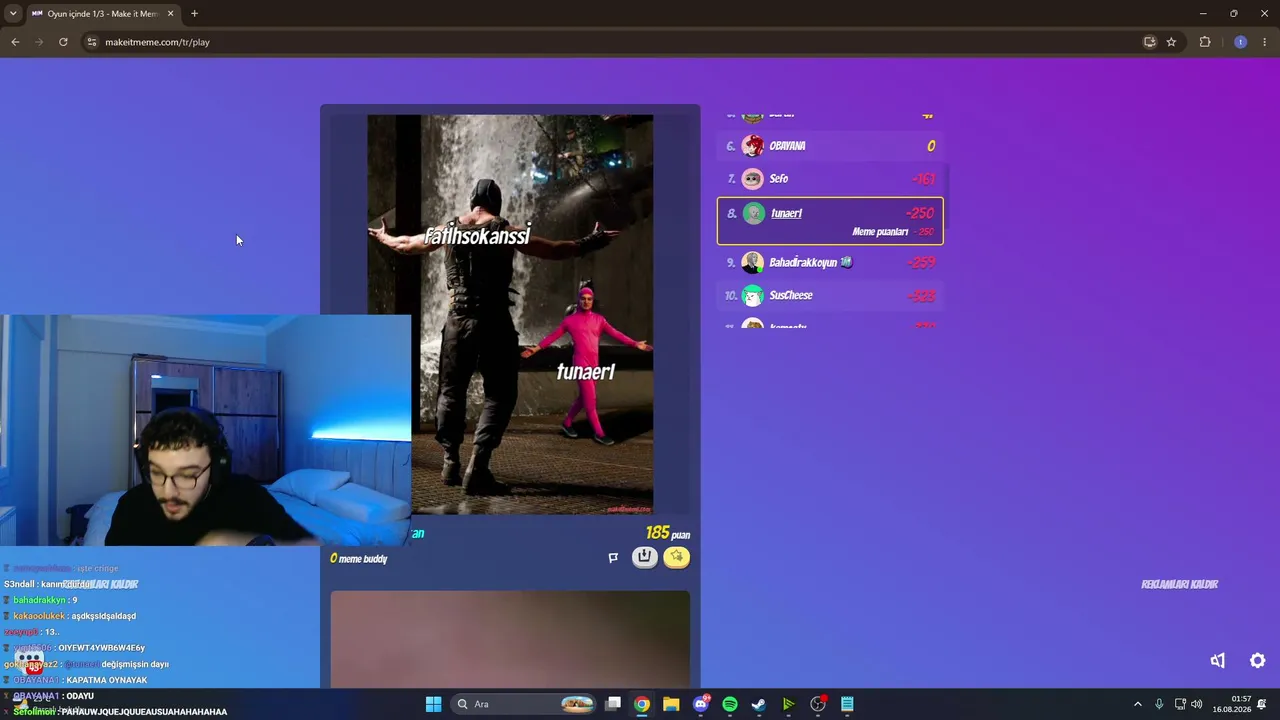Screen dimensions: 1280x720
Task: Close the Make it Meme tab
Action: point(170,14)
